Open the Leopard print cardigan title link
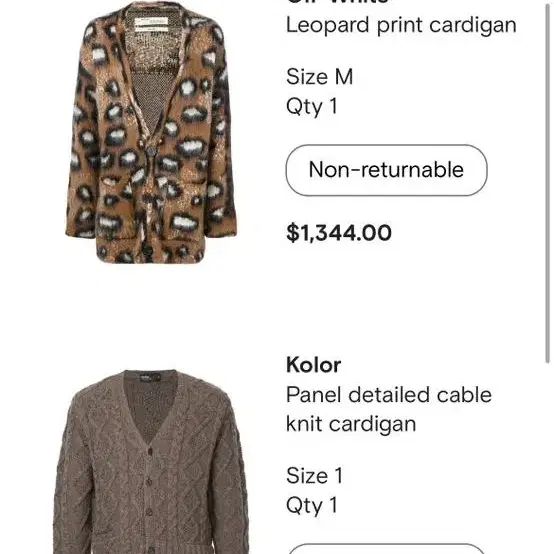Viewport: 554px width, 554px height. tap(401, 25)
